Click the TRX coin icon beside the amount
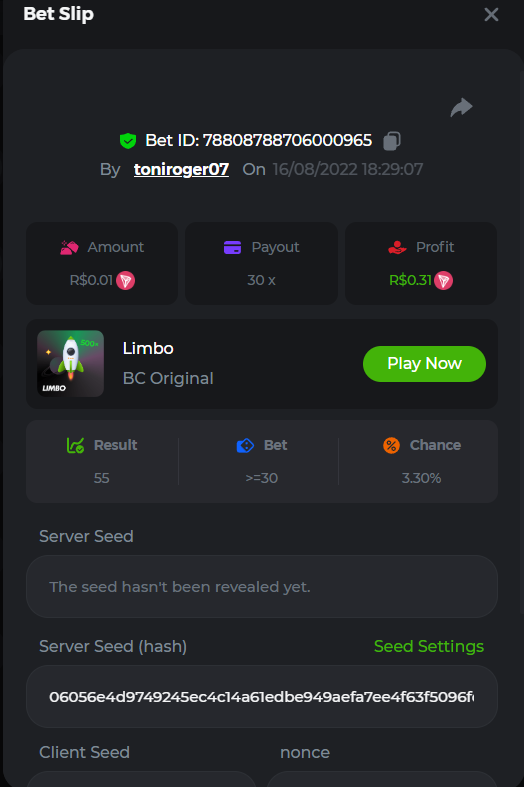Image resolution: width=524 pixels, height=787 pixels. [125, 280]
